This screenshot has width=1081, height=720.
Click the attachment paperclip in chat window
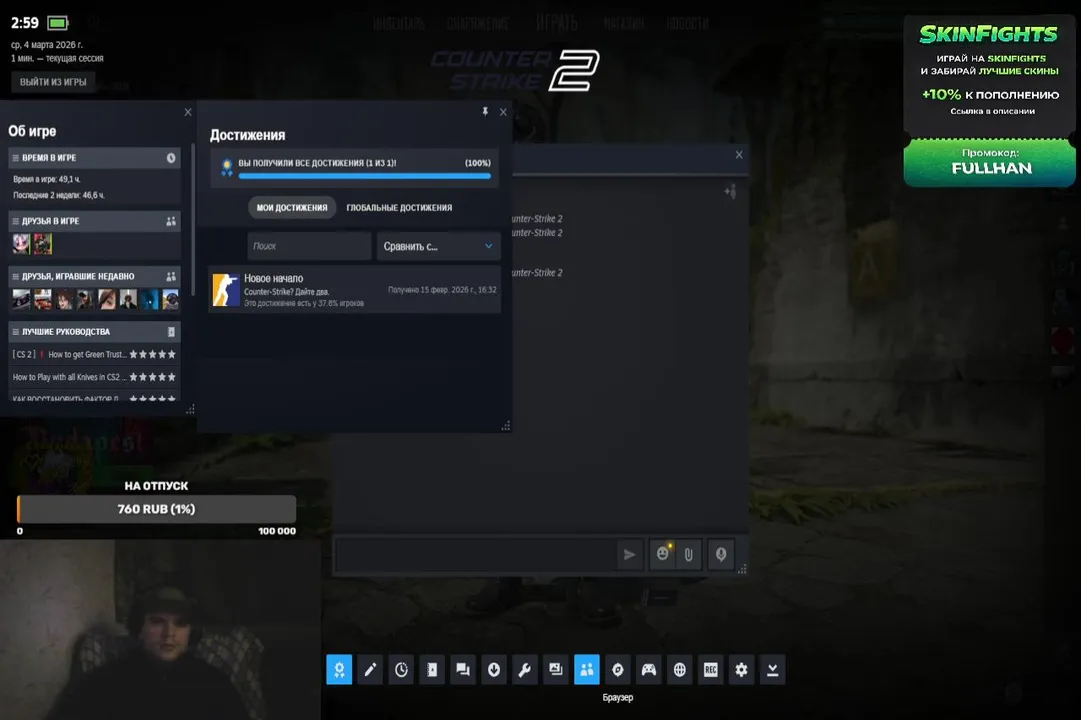pyautogui.click(x=688, y=554)
